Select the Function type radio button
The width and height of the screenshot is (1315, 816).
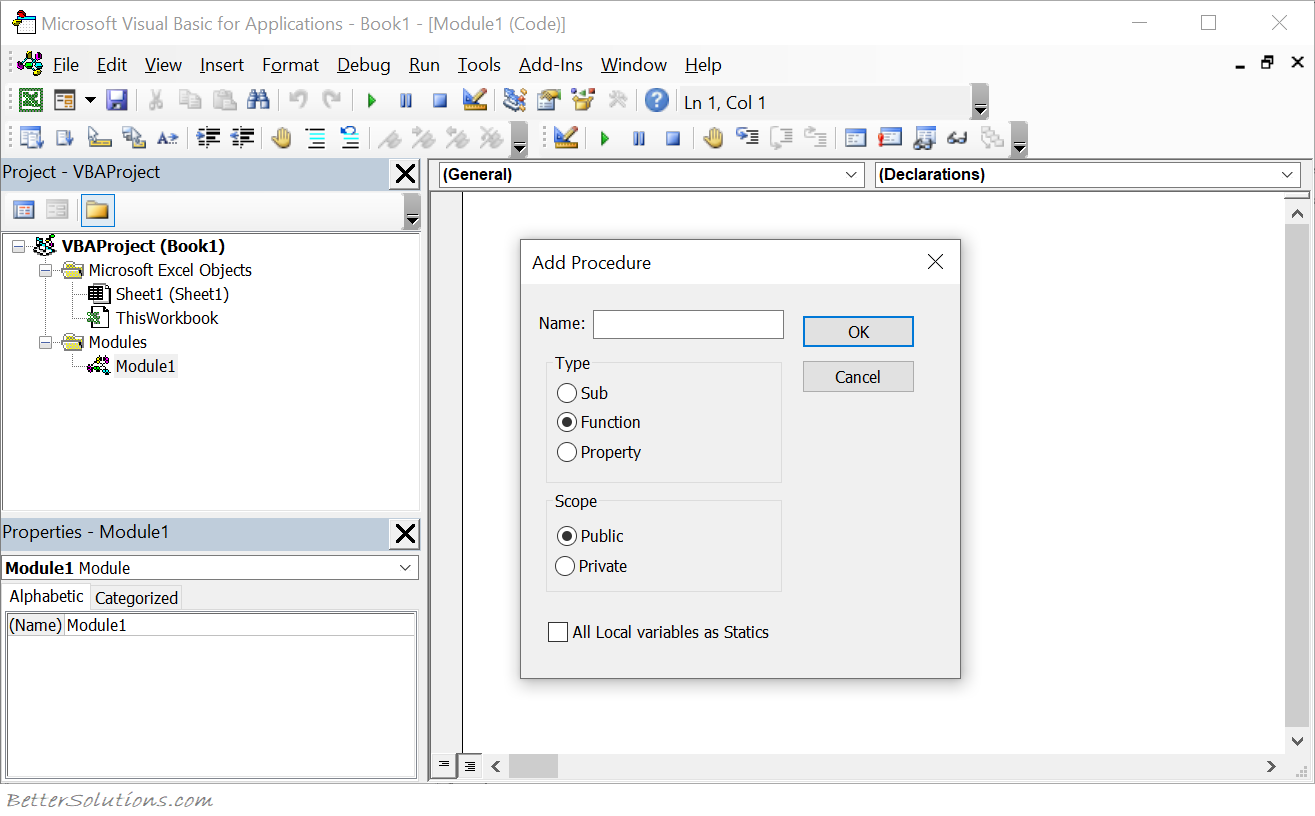click(567, 422)
